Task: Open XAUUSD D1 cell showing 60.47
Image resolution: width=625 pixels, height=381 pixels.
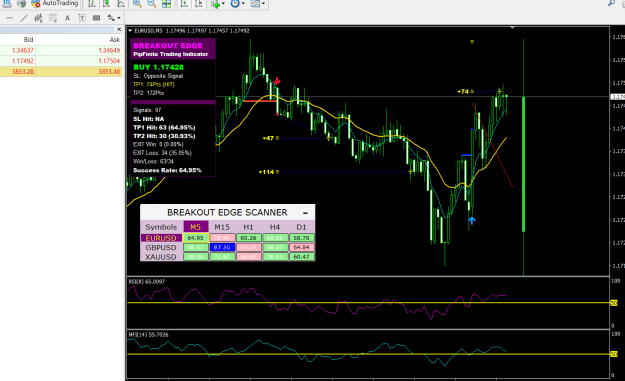Action: pos(301,257)
